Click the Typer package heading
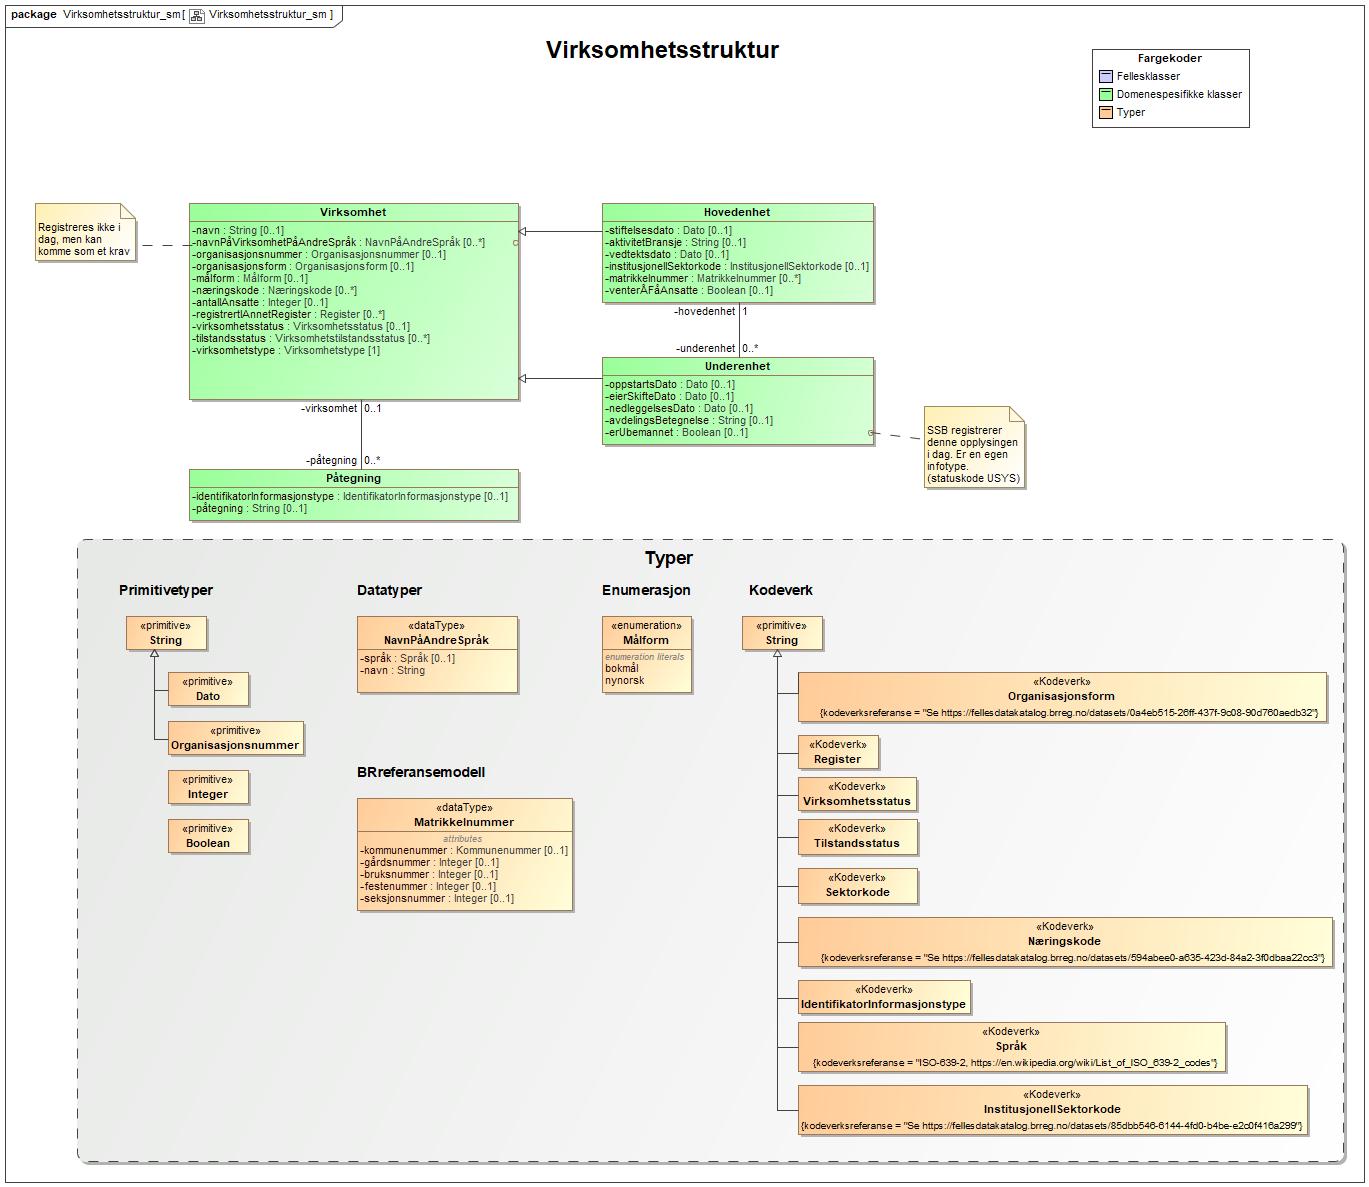The width and height of the screenshot is (1369, 1187). coord(669,558)
